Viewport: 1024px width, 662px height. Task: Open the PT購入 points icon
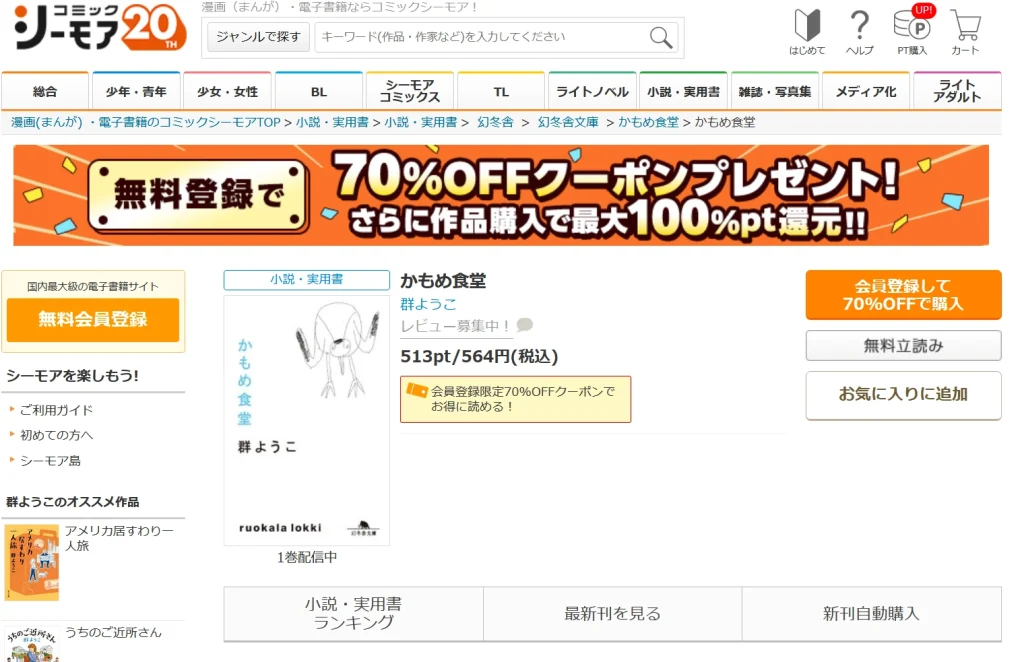tap(912, 31)
